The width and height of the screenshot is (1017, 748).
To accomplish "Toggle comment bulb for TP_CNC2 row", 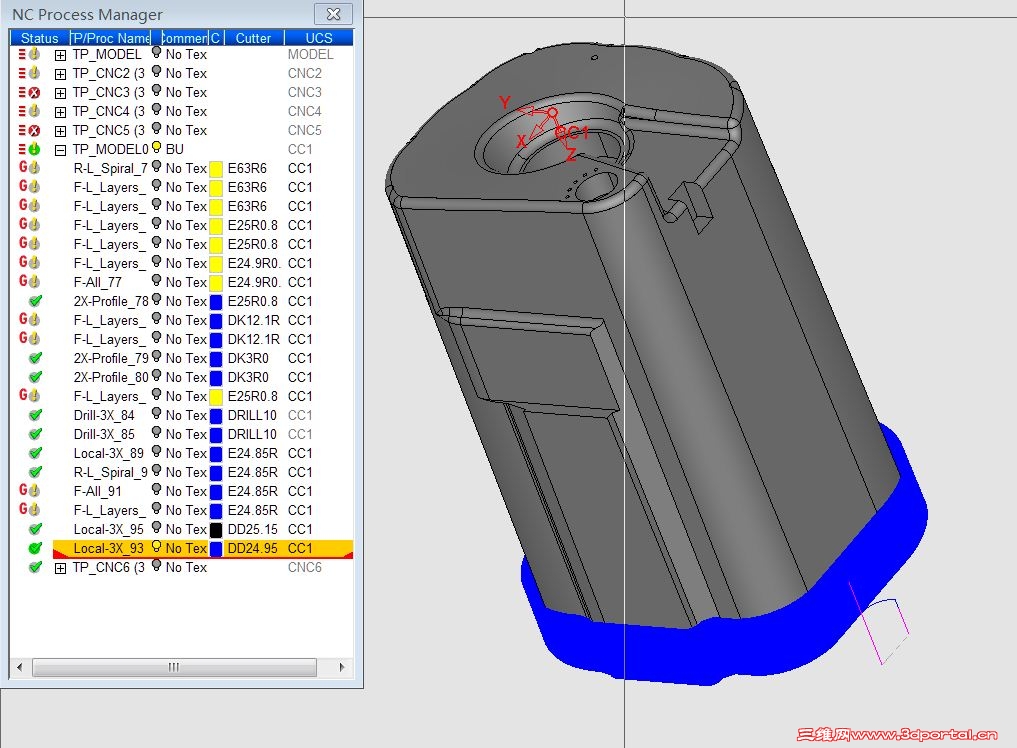I will [156, 71].
